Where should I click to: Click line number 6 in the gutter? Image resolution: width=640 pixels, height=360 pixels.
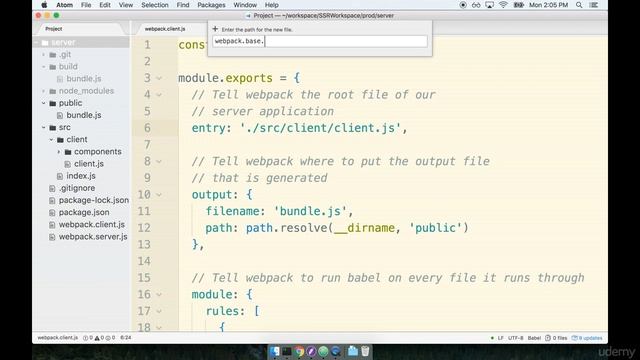click(147, 128)
